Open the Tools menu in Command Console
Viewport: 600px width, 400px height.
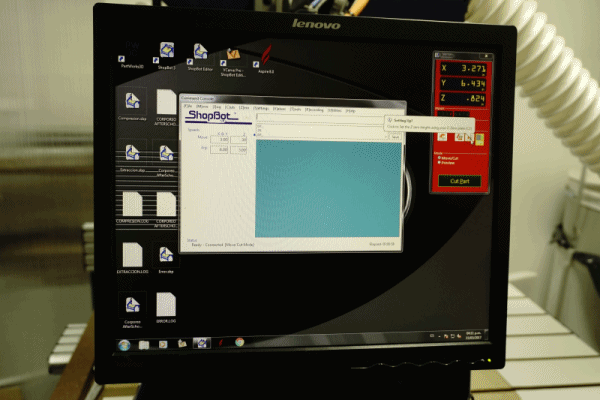(295, 109)
